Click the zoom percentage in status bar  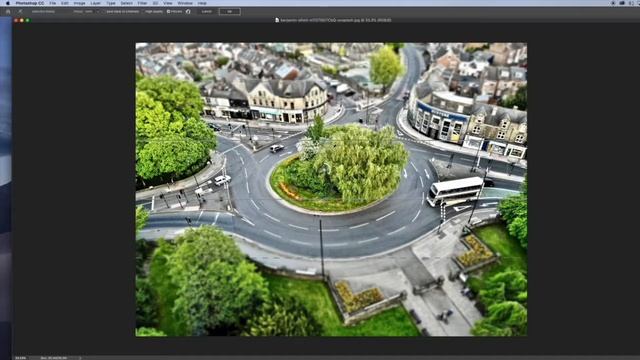(x=20, y=358)
